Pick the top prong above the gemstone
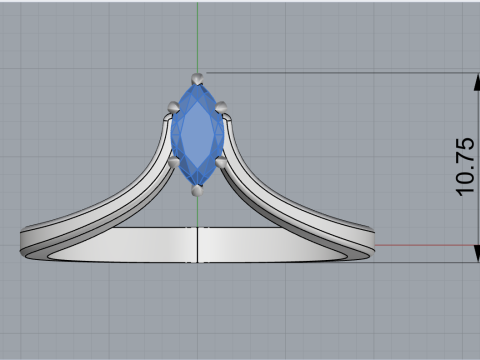The image size is (480, 360). click(x=197, y=79)
